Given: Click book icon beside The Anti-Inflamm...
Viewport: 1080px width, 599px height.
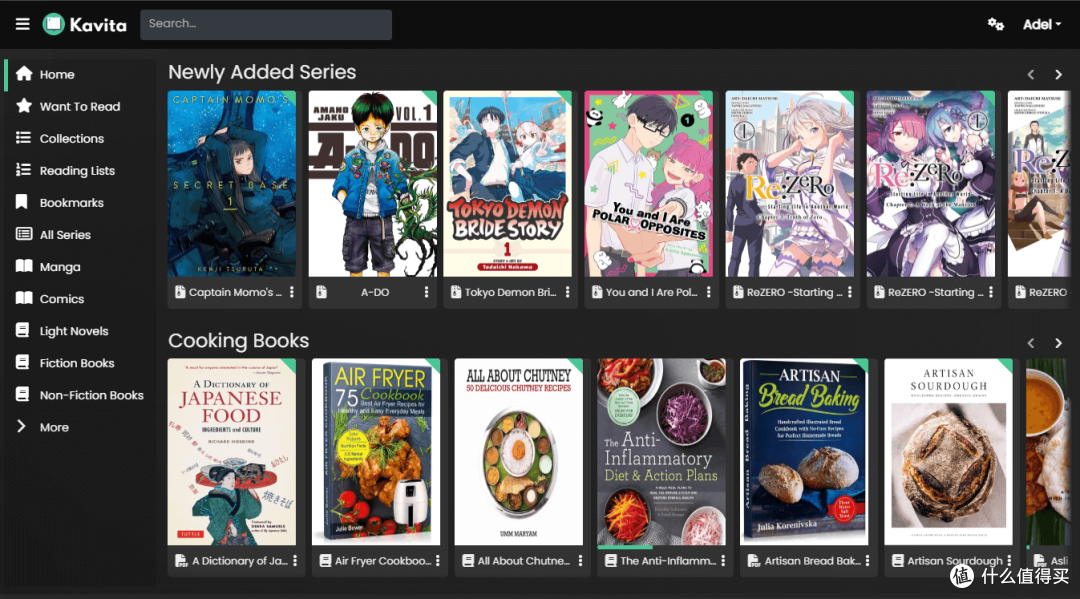Looking at the screenshot, I should [610, 560].
